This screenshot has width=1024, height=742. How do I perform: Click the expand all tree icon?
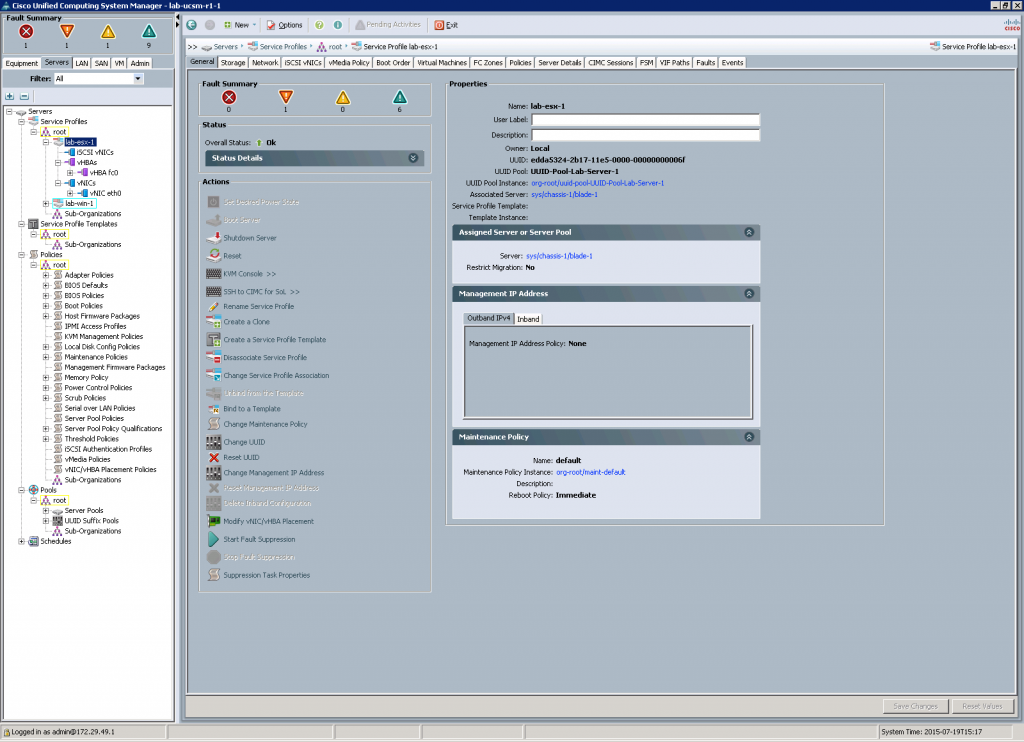tap(10, 97)
